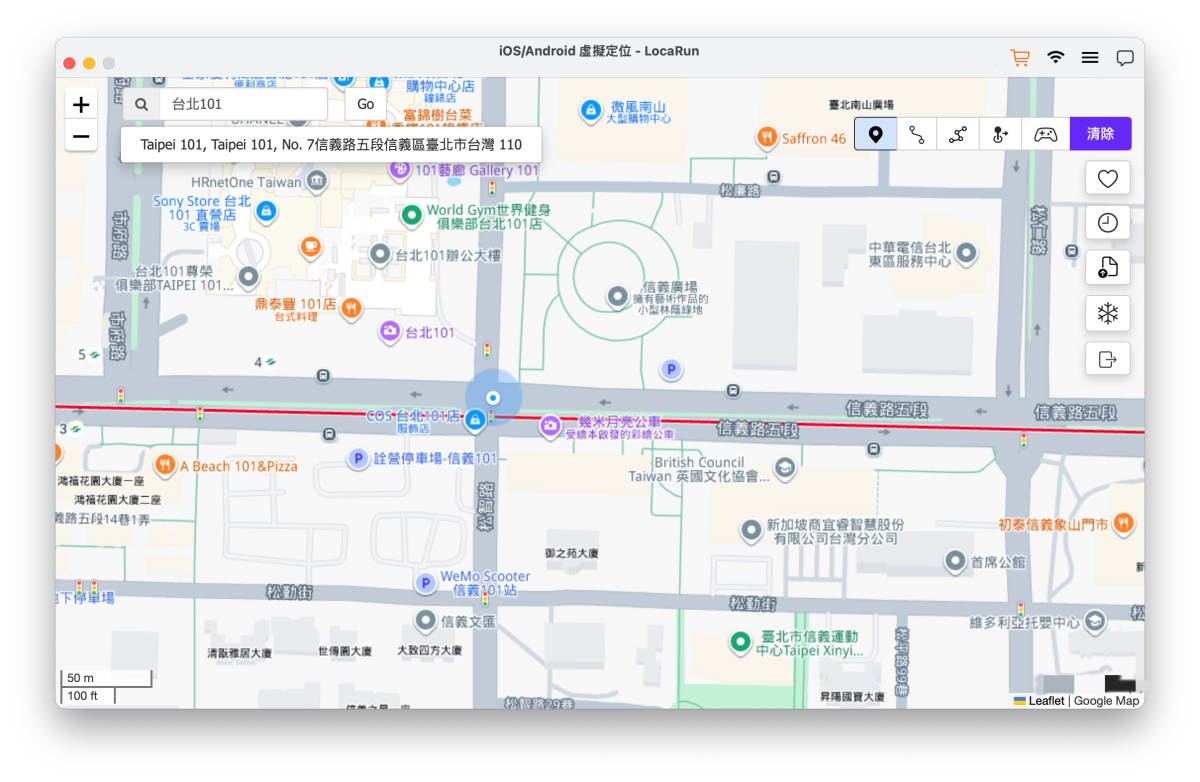Screen dimensions: 1200x782
Task: Click the WeMo Scooter parking marker
Action: 426,582
